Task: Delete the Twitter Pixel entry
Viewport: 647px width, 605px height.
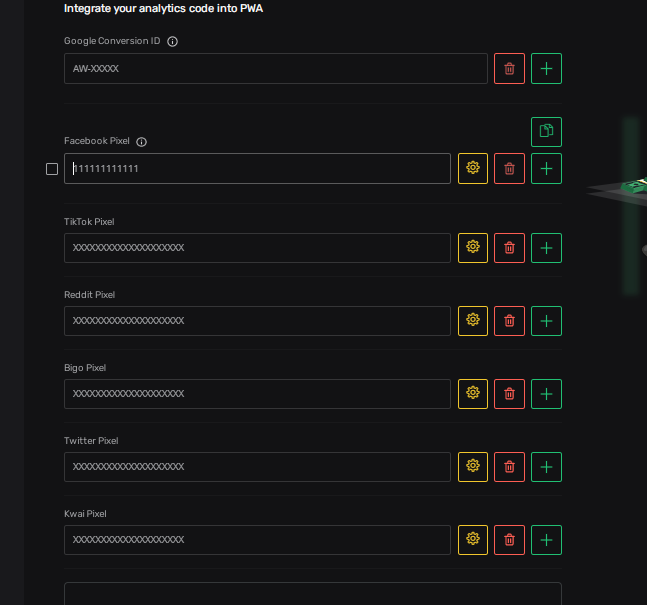Action: [509, 467]
